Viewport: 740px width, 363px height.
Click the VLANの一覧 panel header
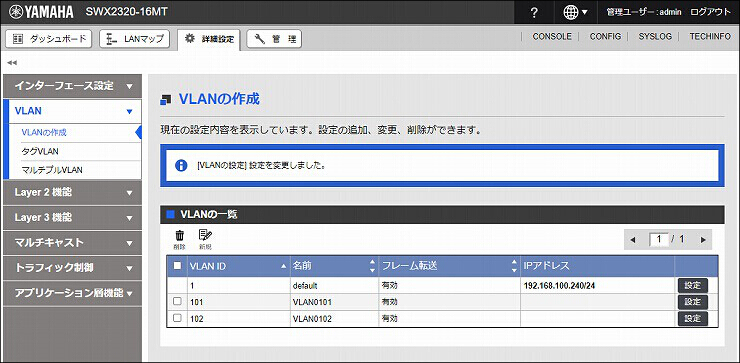pos(442,215)
